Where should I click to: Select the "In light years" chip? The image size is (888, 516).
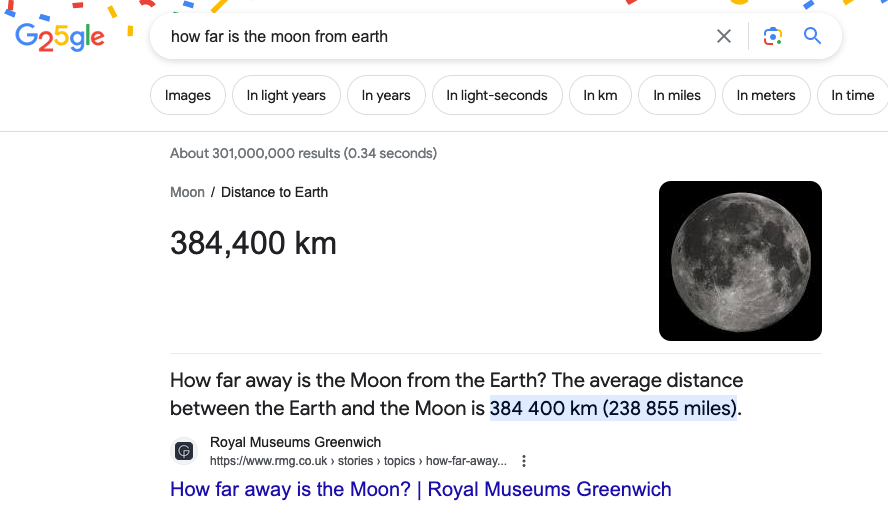click(286, 96)
